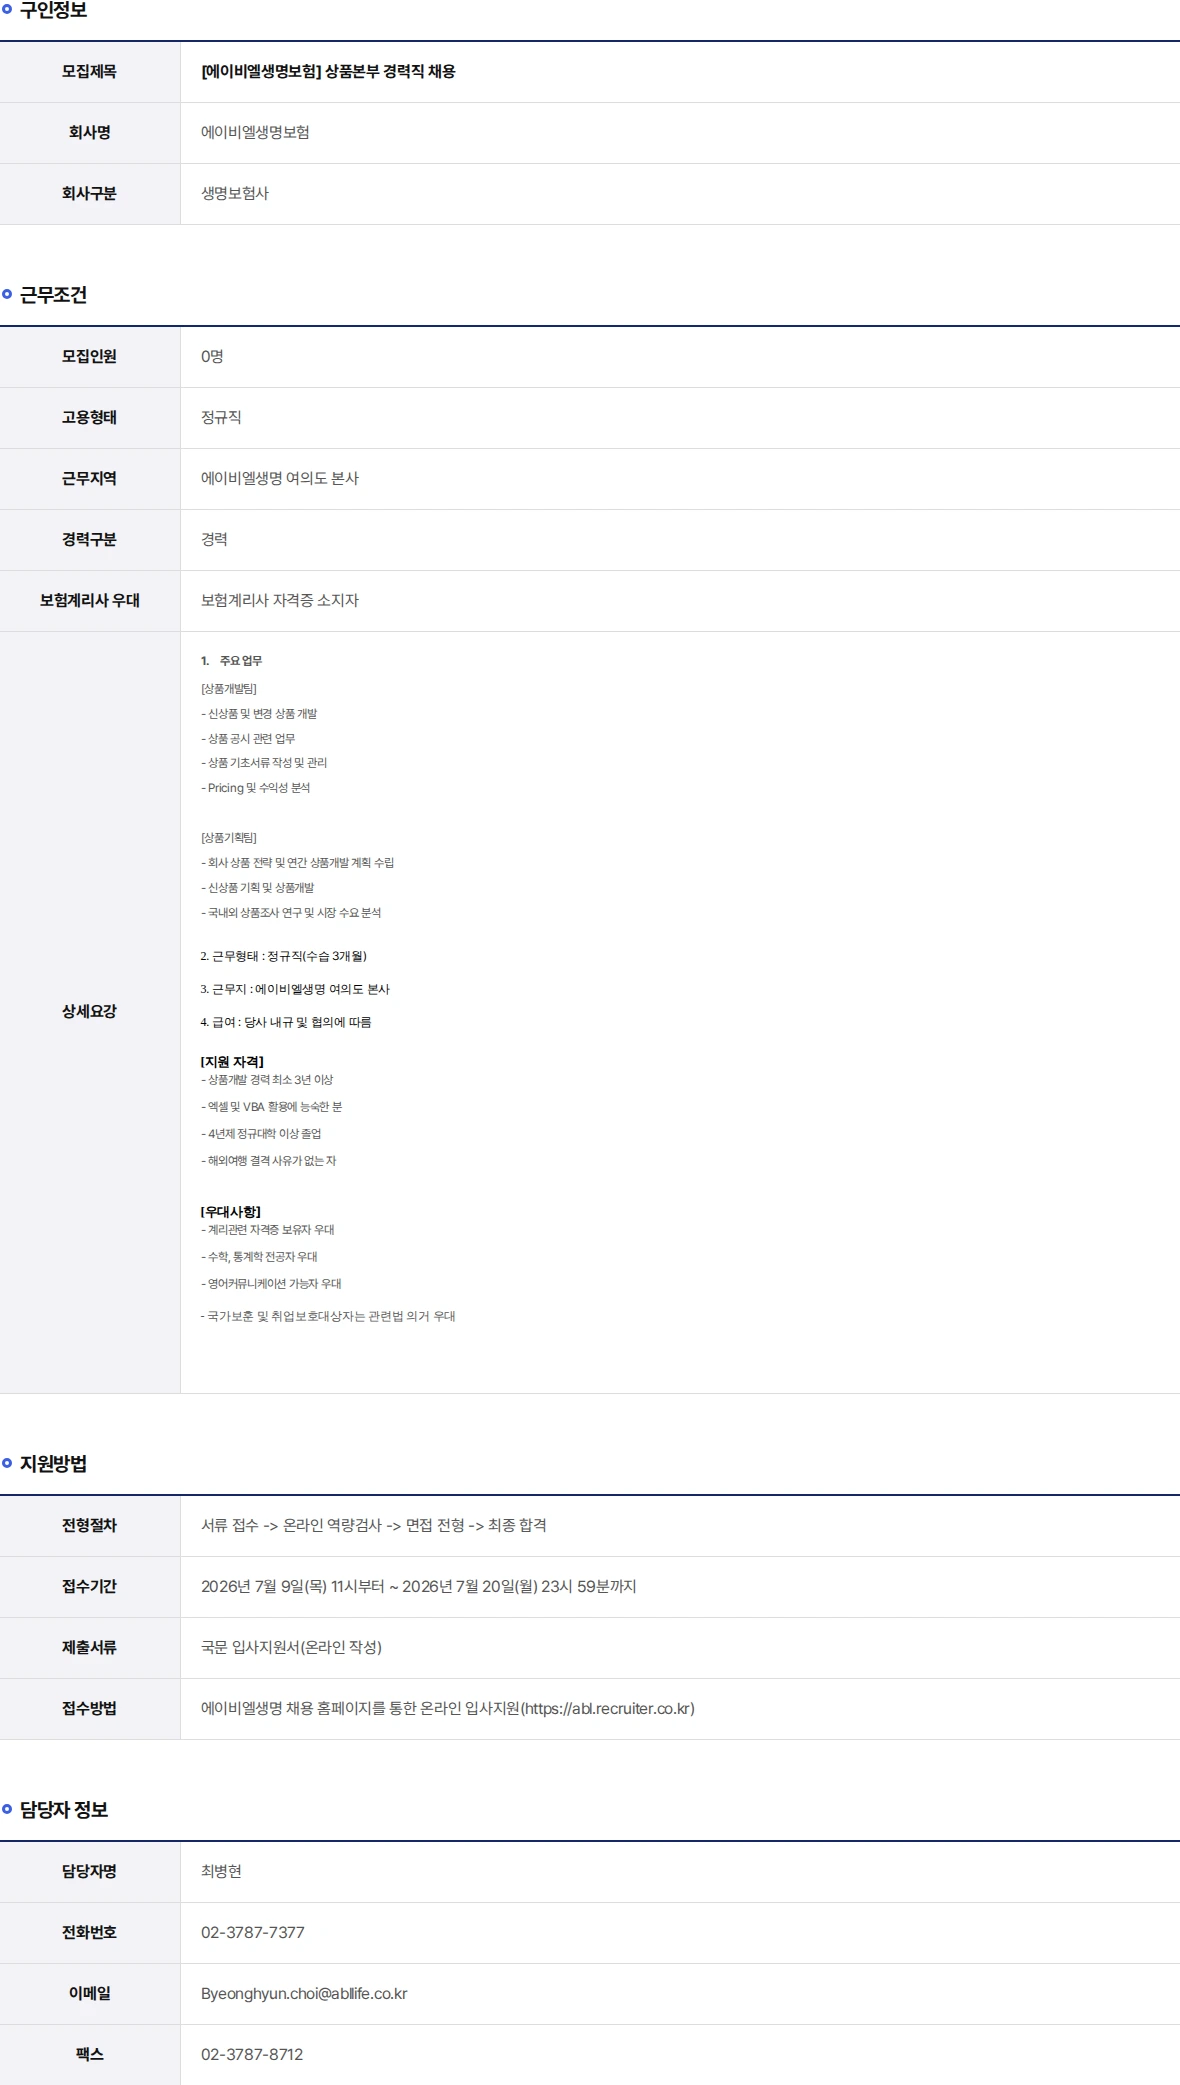Click the 팩스 row label
Screen dimensions: 1180x2085
point(90,2055)
